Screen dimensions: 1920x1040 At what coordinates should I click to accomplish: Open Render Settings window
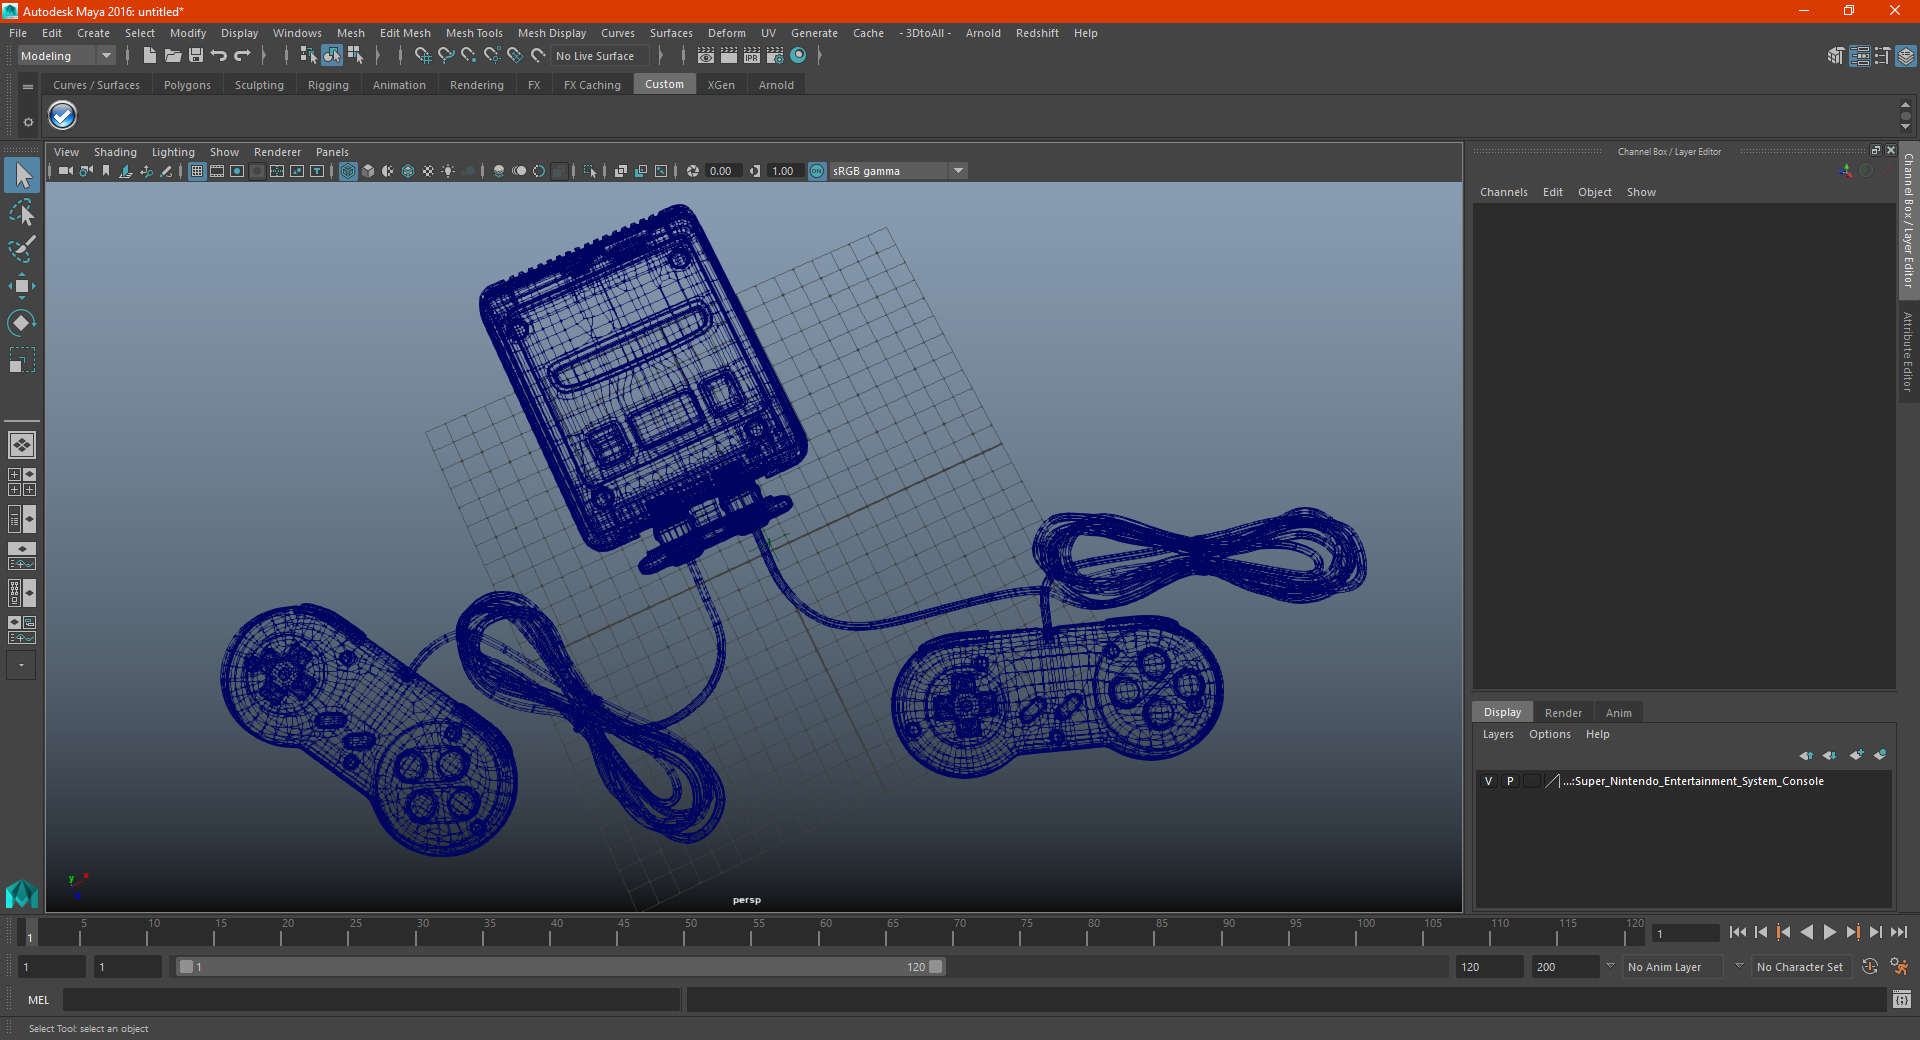[775, 56]
